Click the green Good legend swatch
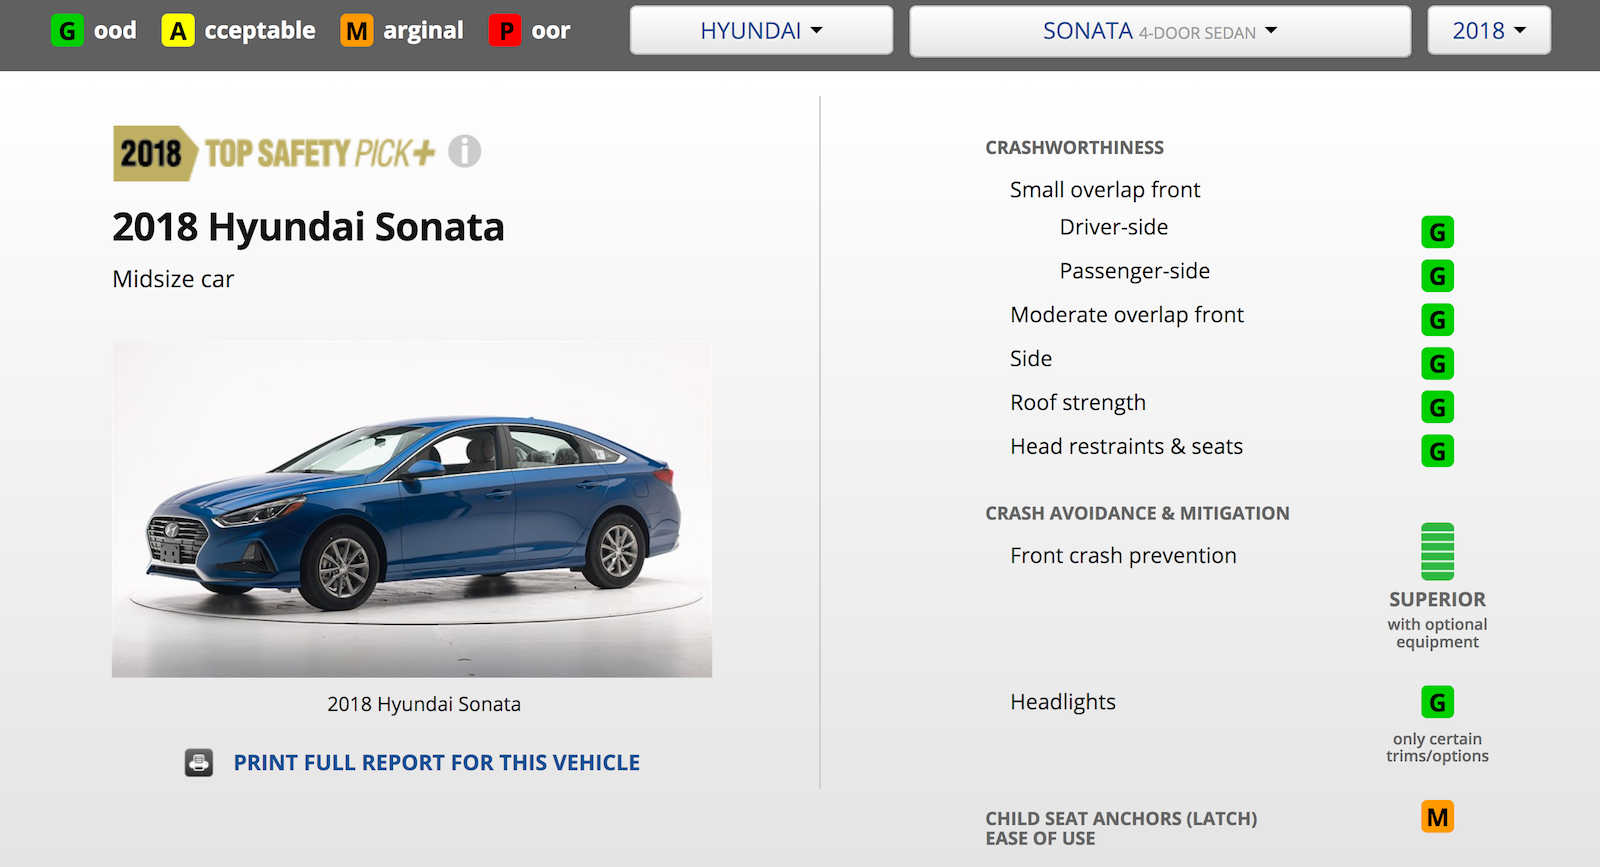This screenshot has height=867, width=1600. coord(67,31)
